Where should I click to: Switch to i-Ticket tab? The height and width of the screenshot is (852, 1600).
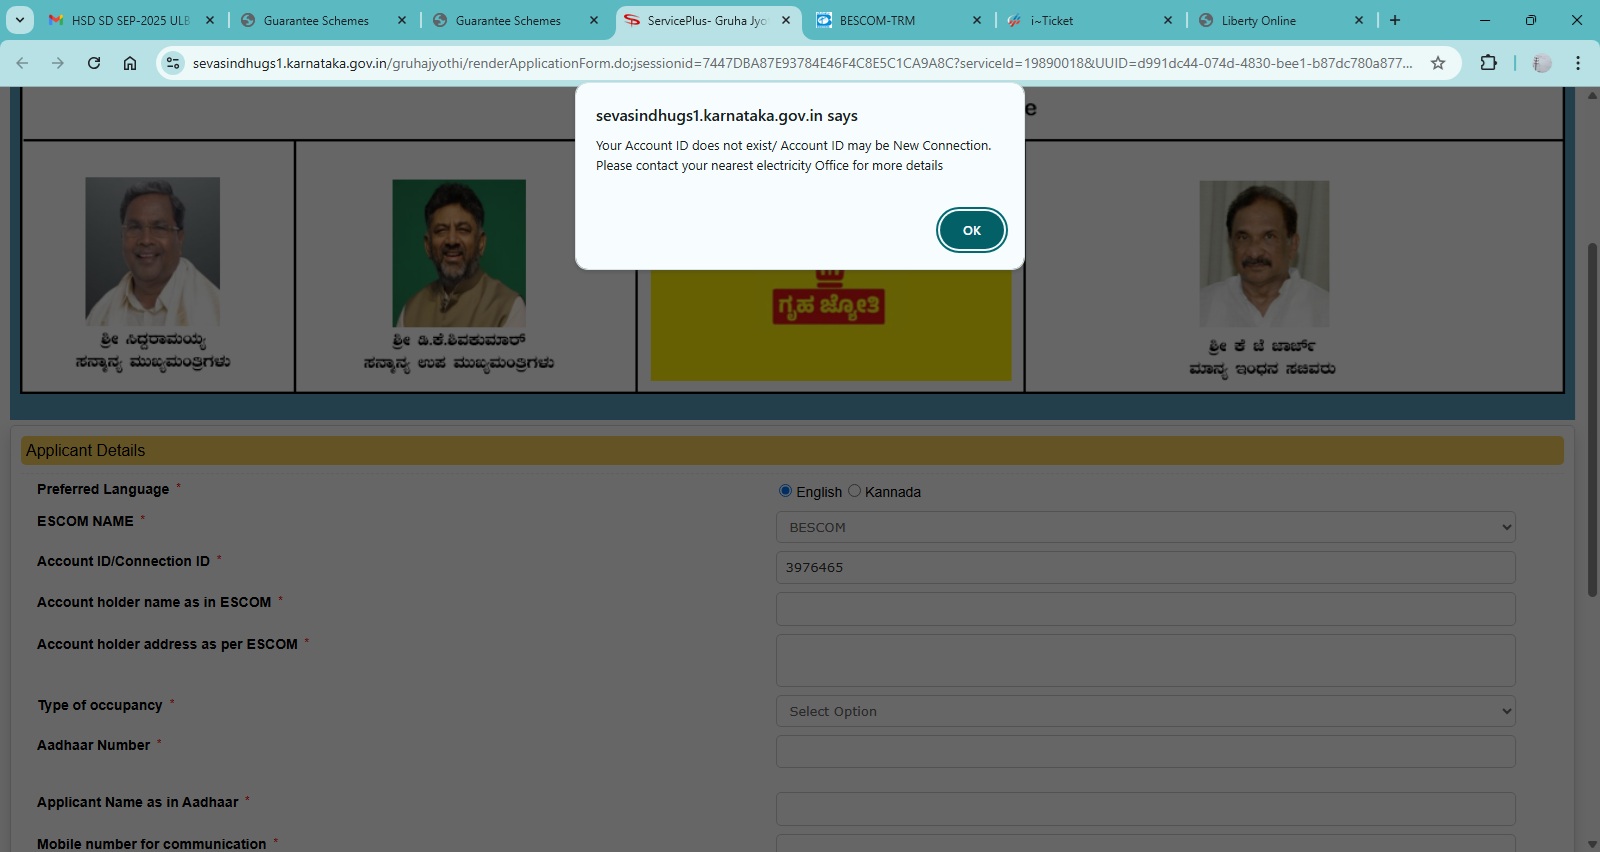point(1051,20)
